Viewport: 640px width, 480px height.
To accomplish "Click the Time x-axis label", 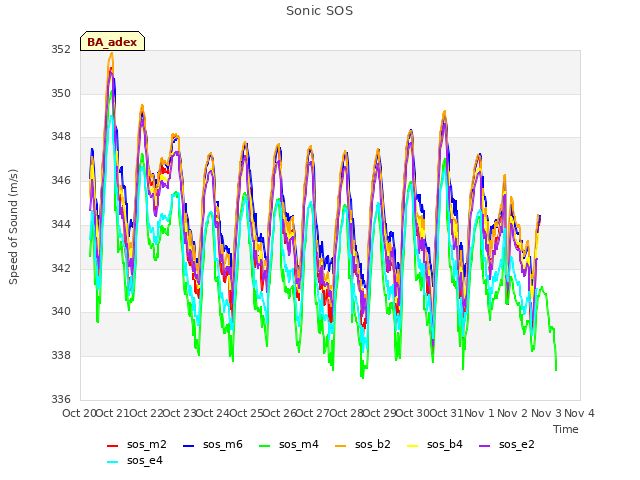I will pos(566,429).
